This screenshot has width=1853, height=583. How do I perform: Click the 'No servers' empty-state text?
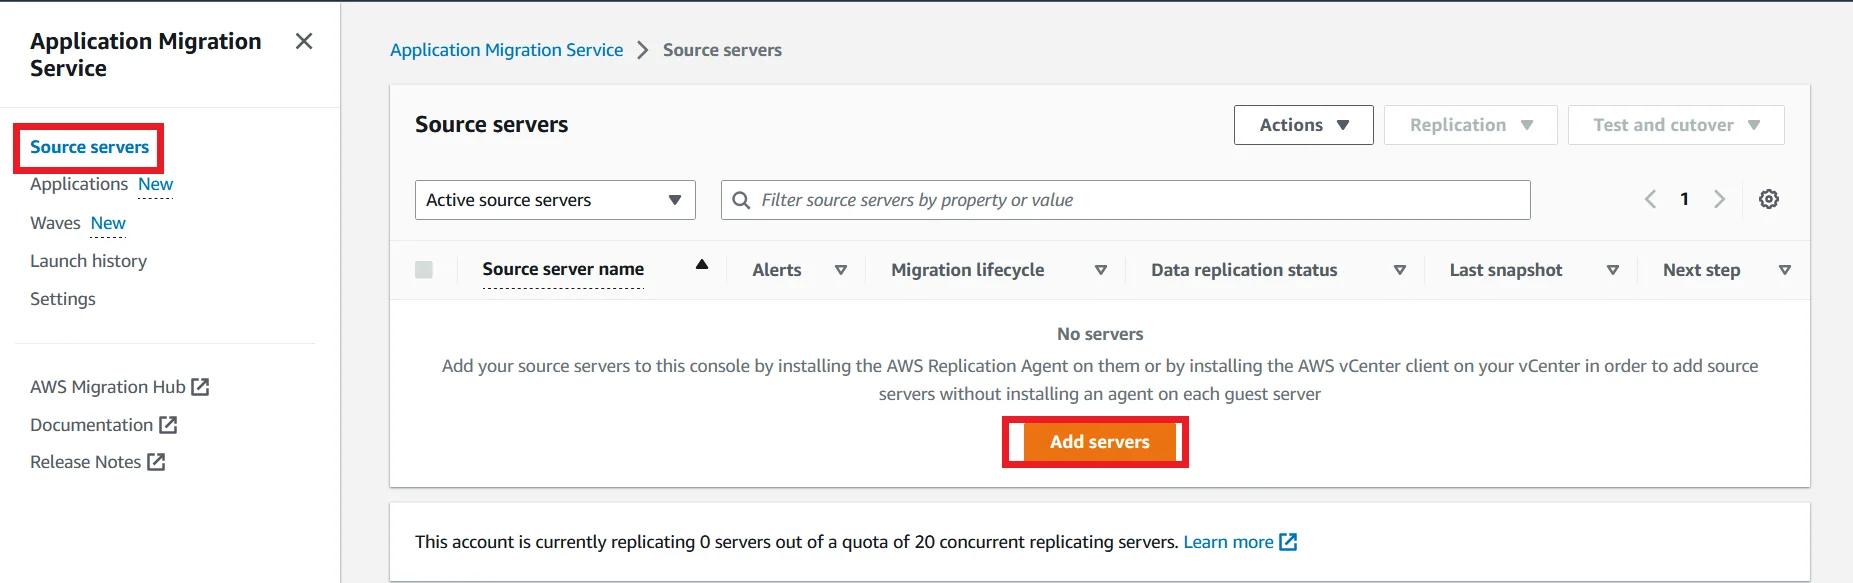pos(1100,334)
